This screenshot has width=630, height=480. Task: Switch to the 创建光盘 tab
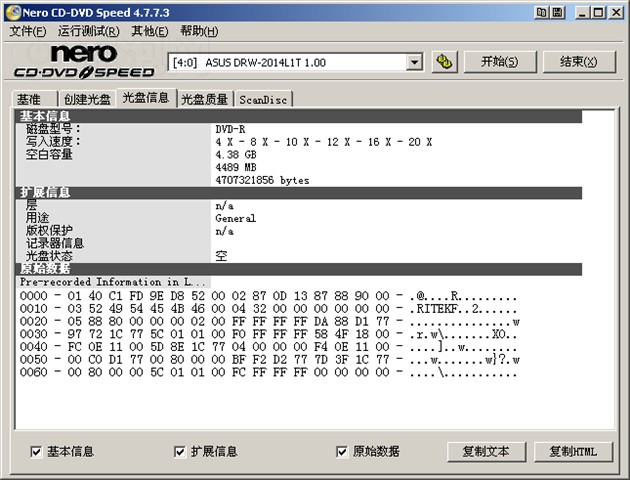click(x=87, y=99)
